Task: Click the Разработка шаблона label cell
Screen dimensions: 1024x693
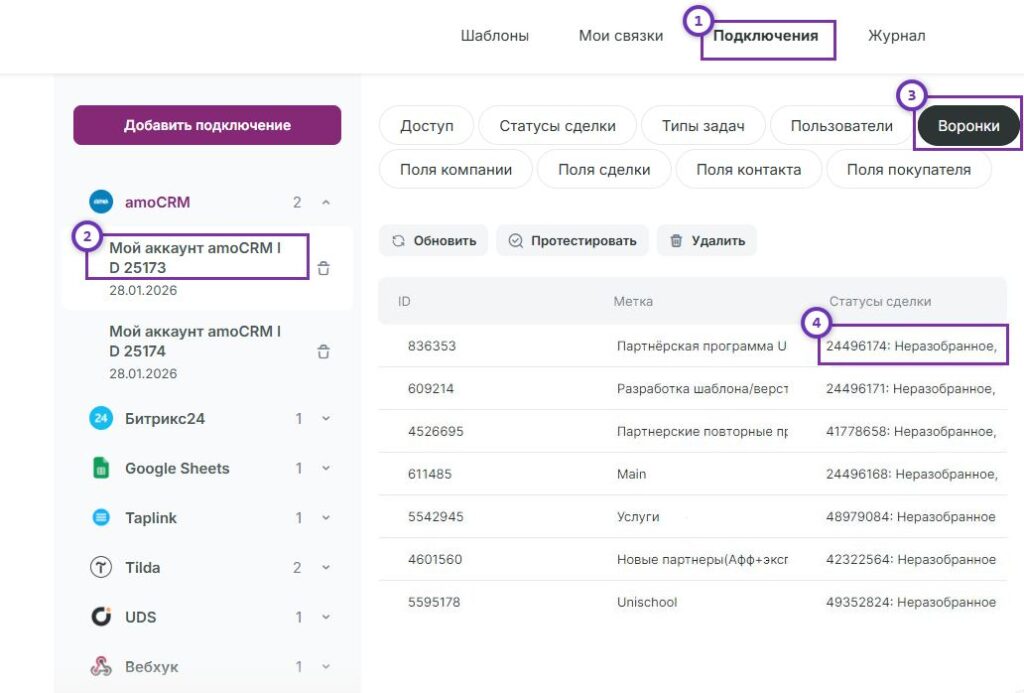Action: point(702,388)
